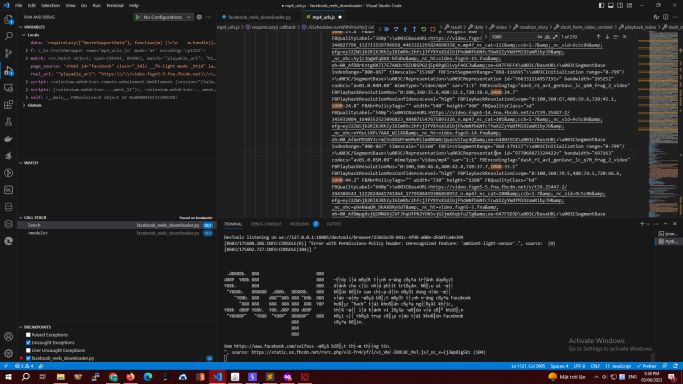The height and width of the screenshot is (384, 683).
Task: Click Ln 1121 cursor position in status bar
Action: point(528,366)
